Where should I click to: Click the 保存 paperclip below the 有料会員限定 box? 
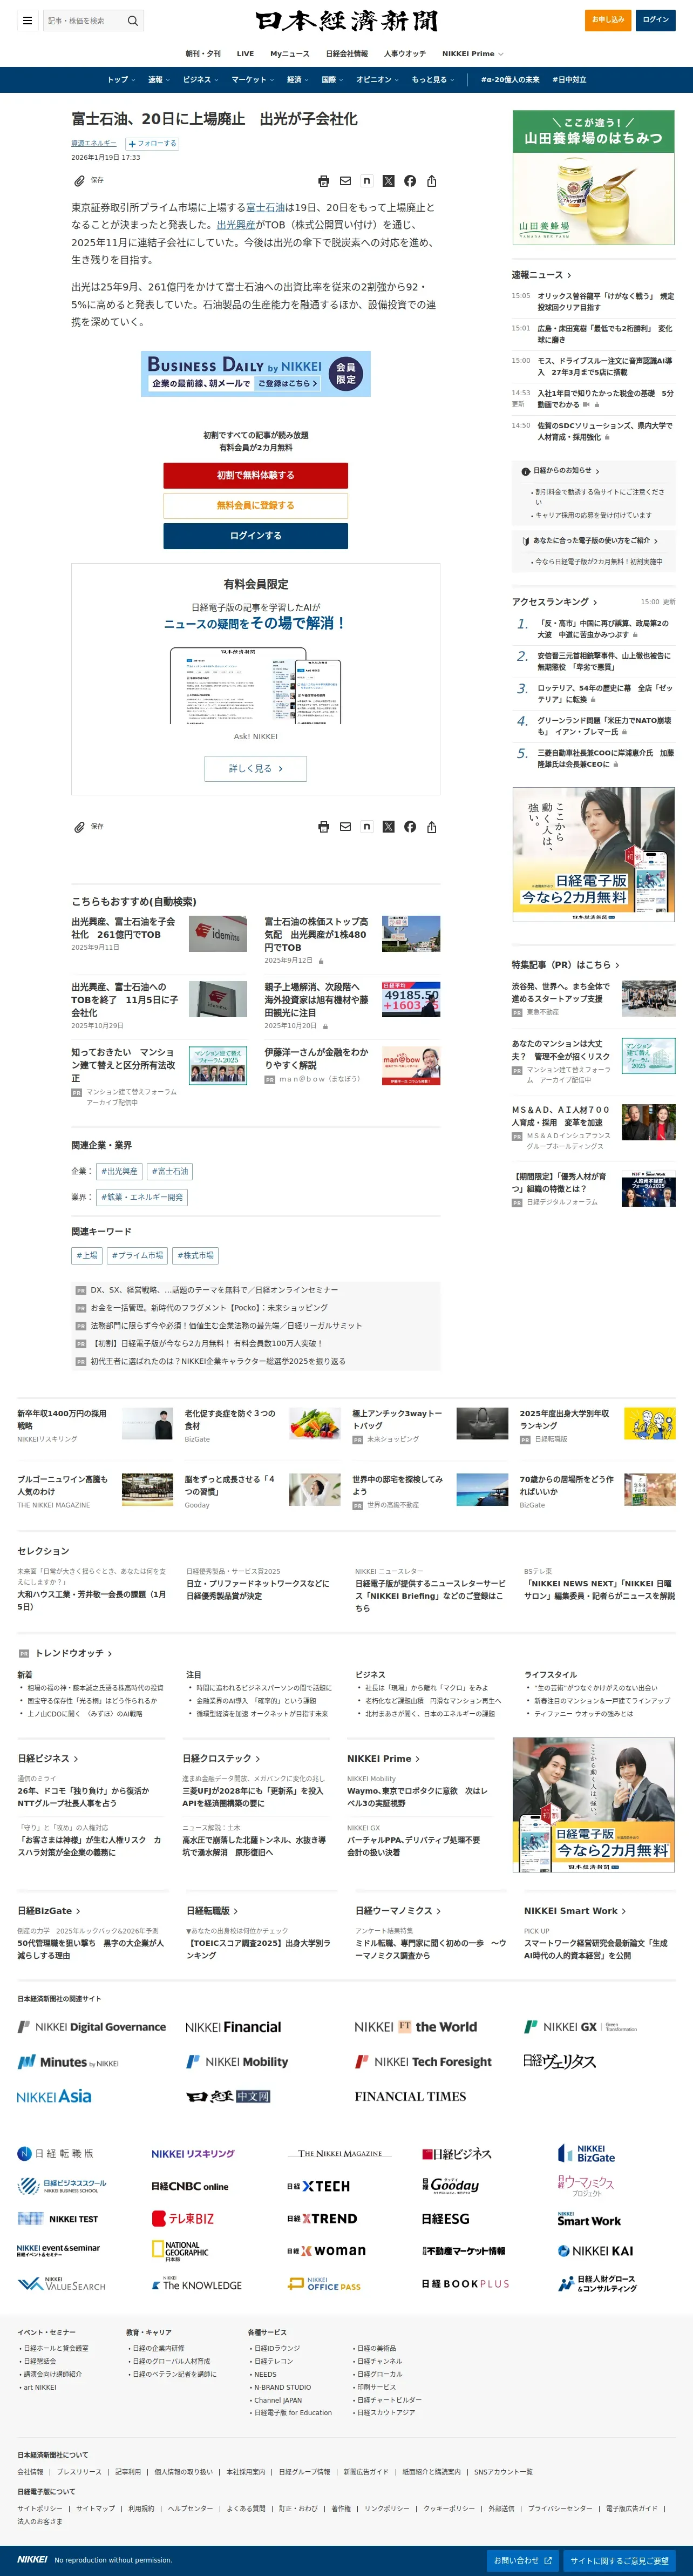79,827
